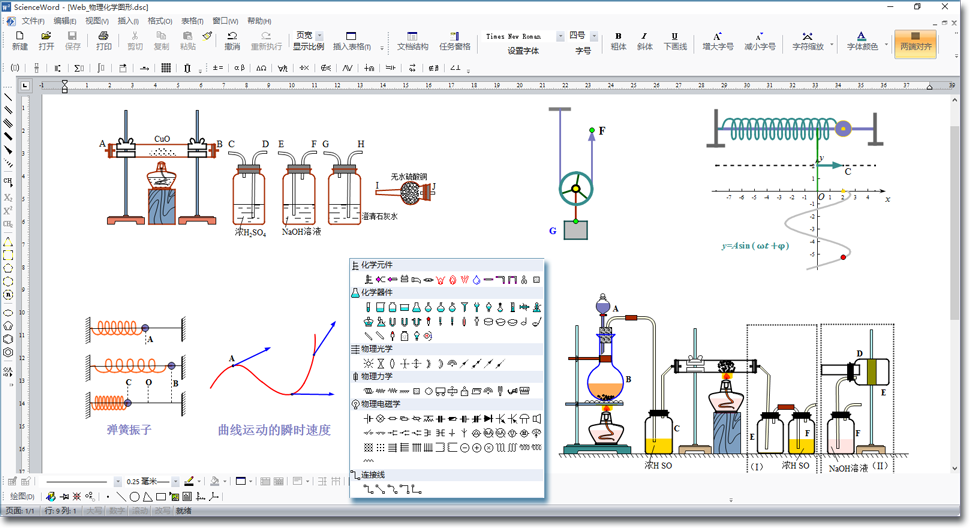This screenshot has height=530, width=974.
Task: Click the 打印 (Print) toolbar icon
Action: (104, 40)
